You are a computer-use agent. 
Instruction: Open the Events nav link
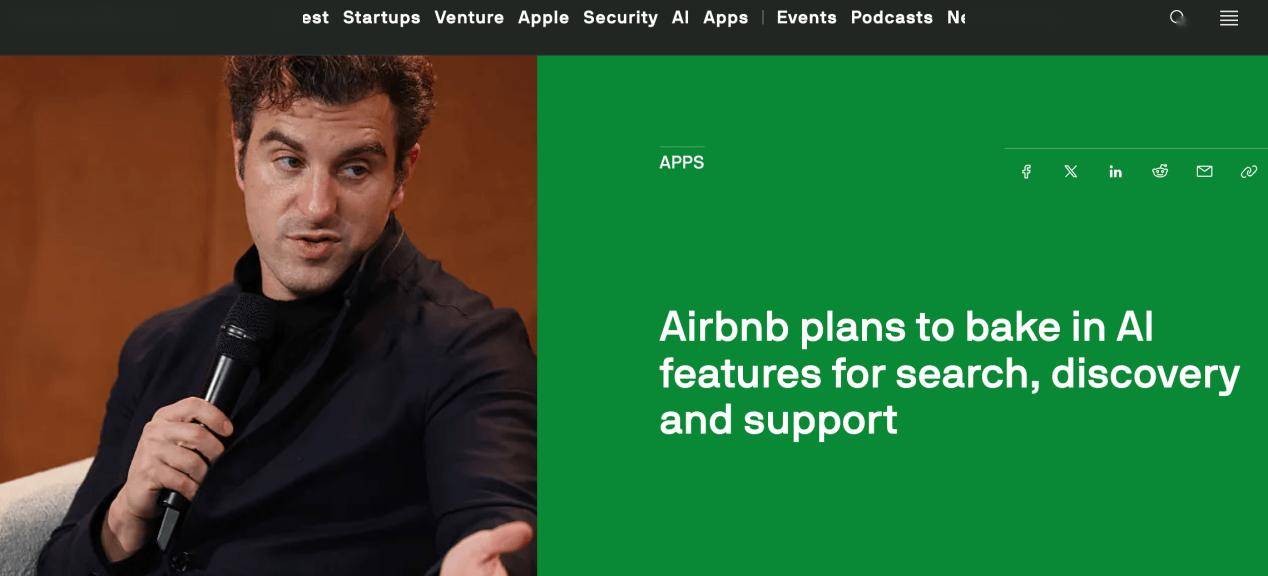(x=806, y=17)
